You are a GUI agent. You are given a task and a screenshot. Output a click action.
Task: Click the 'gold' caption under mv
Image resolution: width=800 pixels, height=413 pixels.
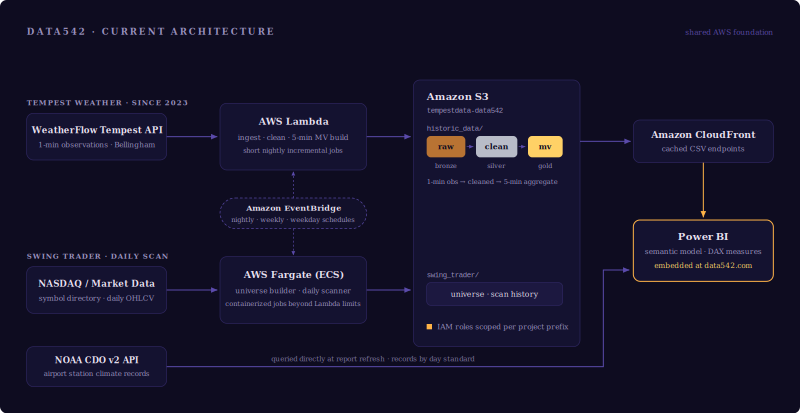tap(545, 166)
